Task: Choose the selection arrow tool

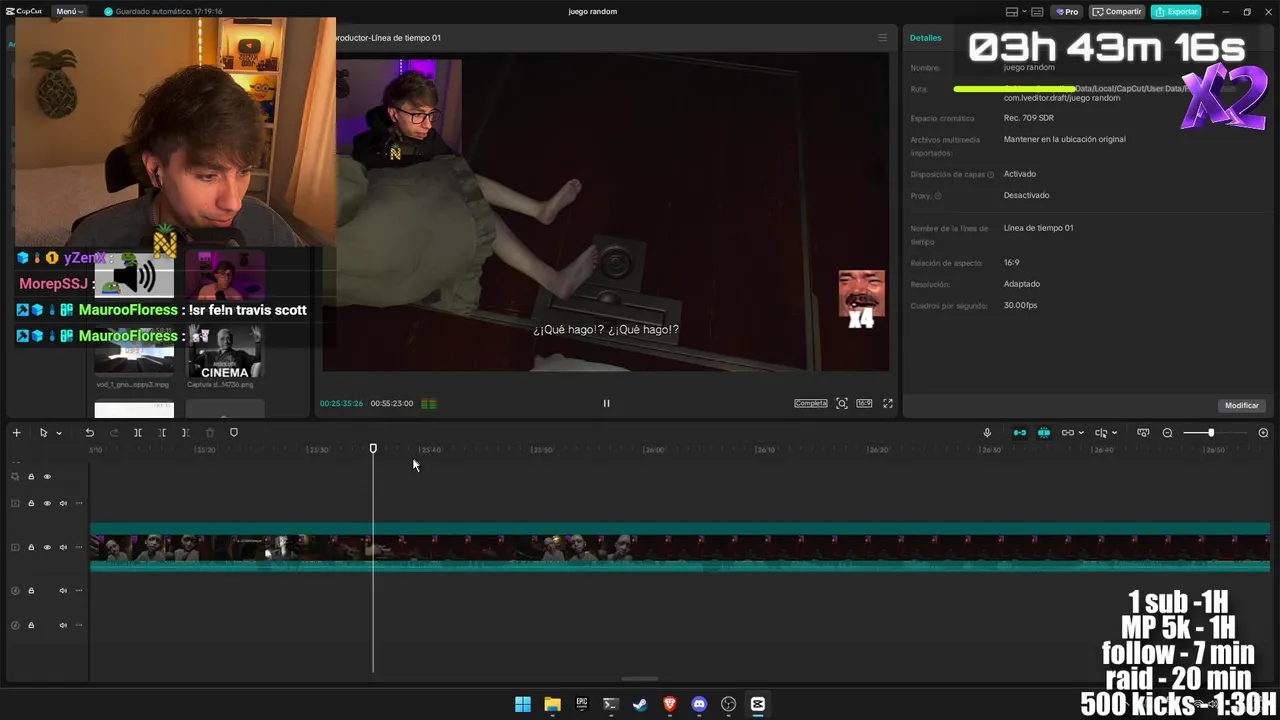Action: pos(43,433)
